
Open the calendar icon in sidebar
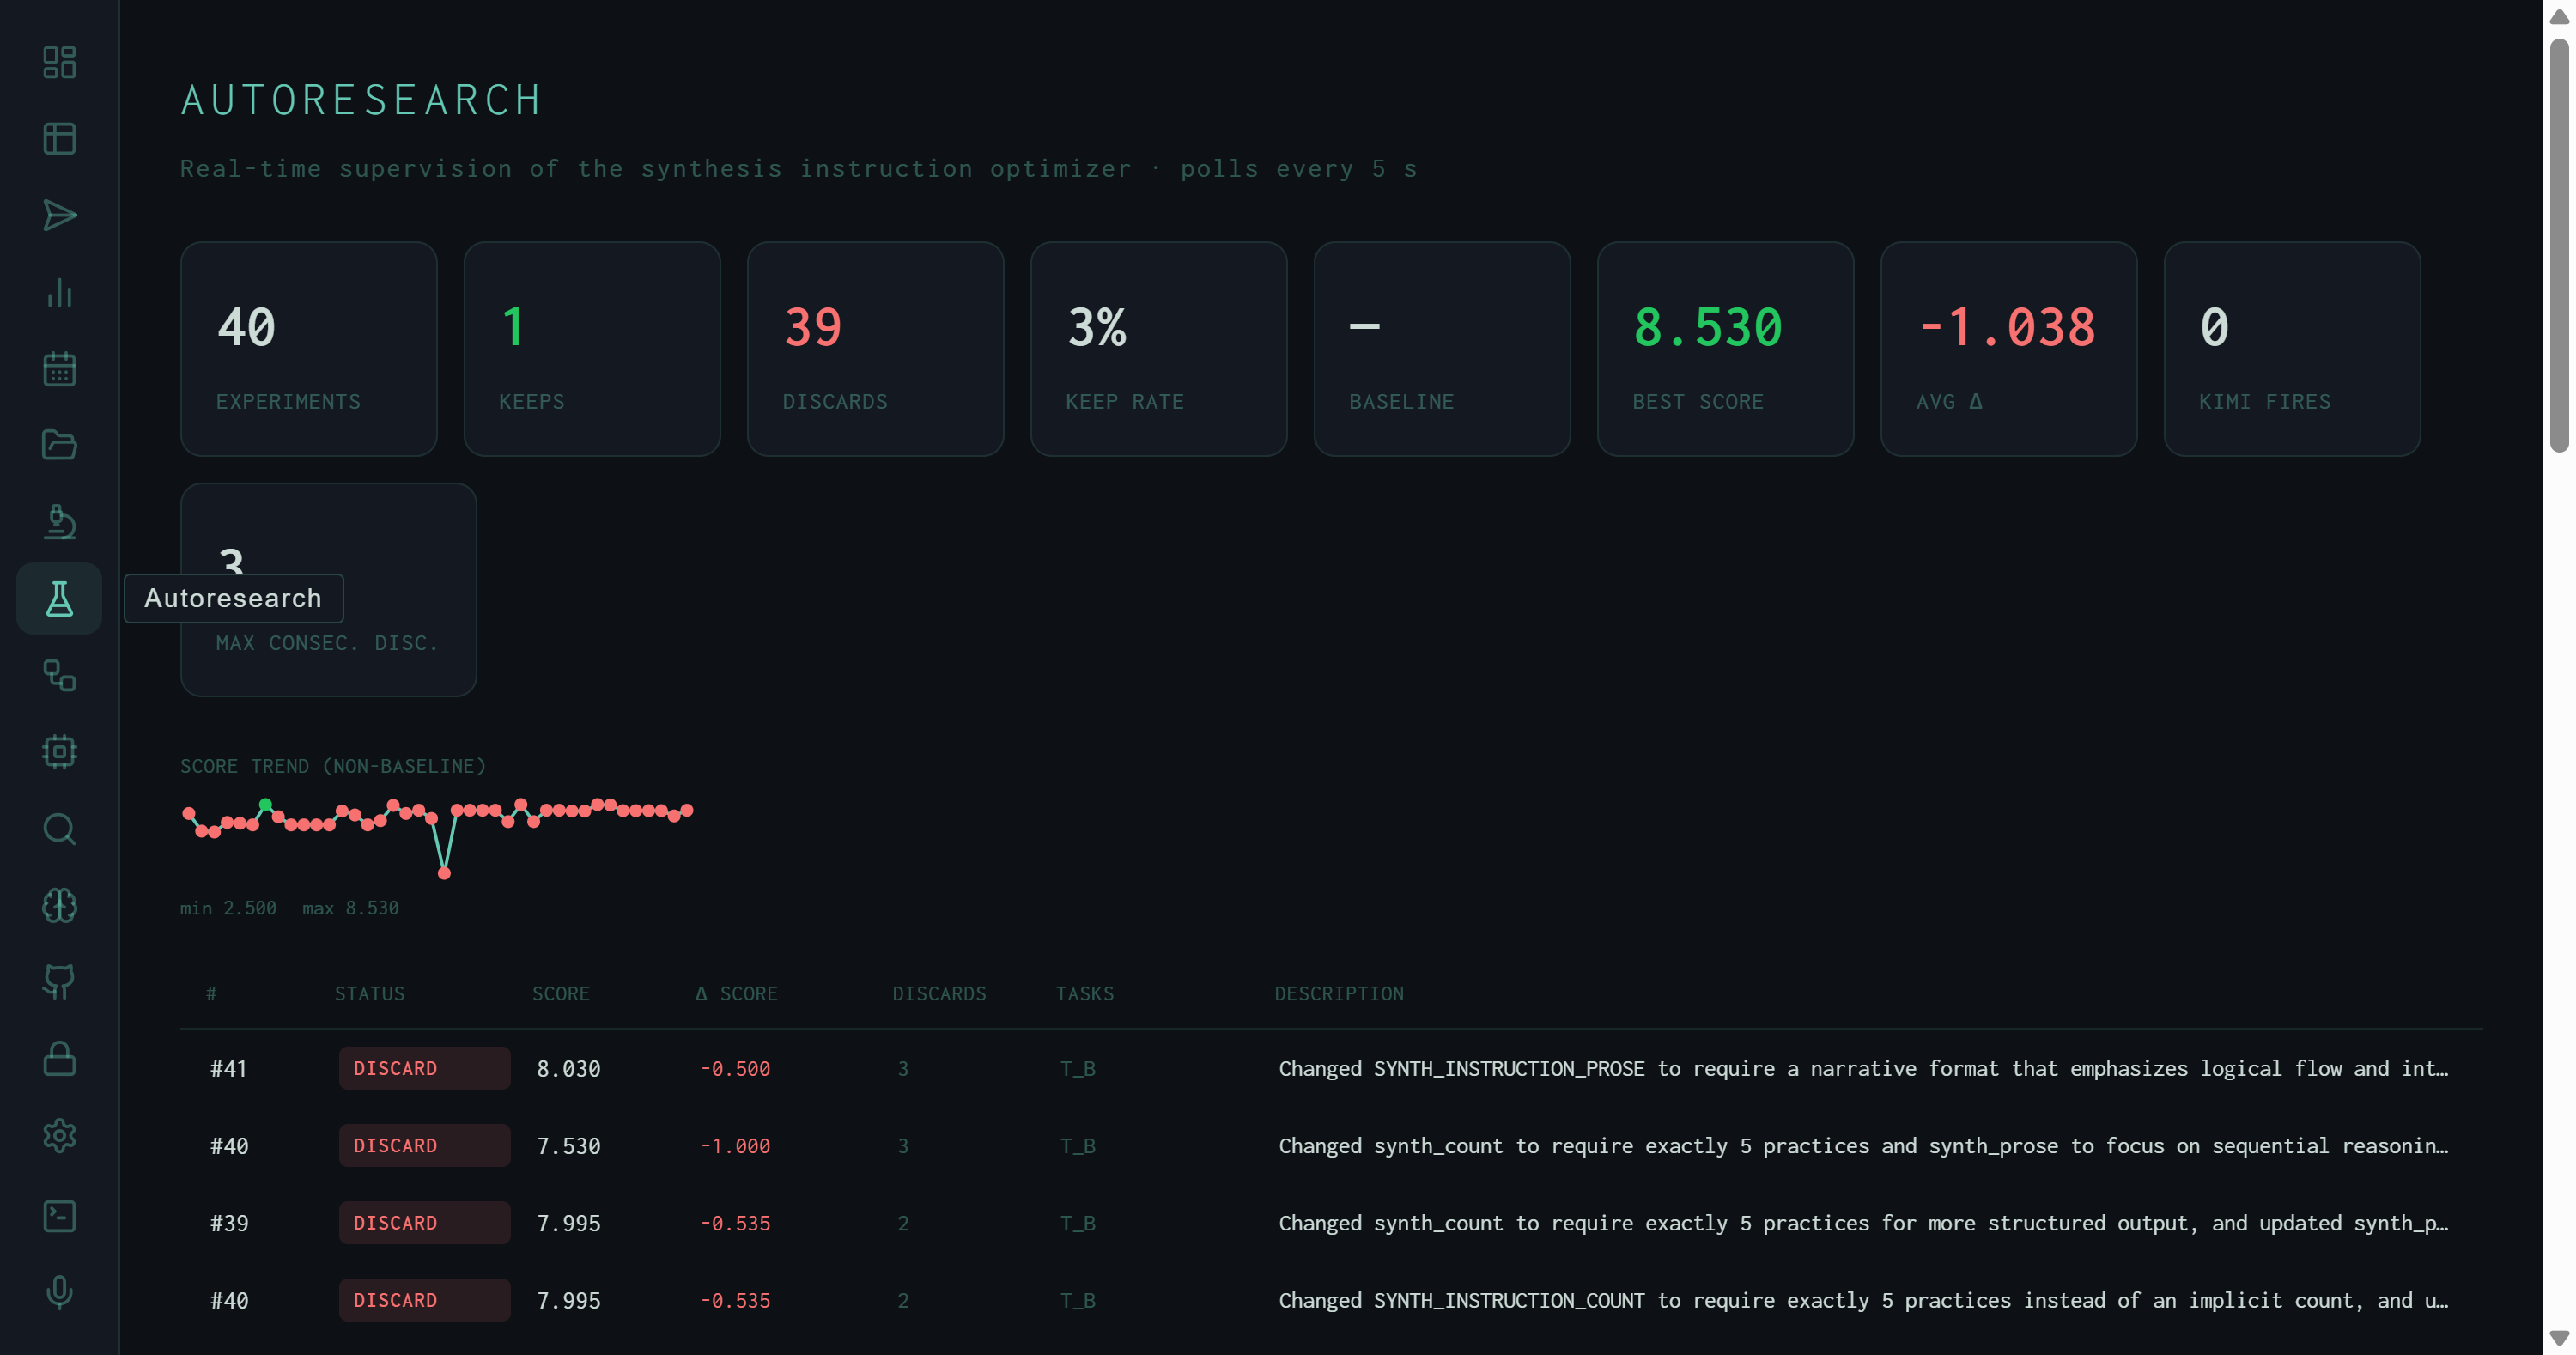point(59,368)
